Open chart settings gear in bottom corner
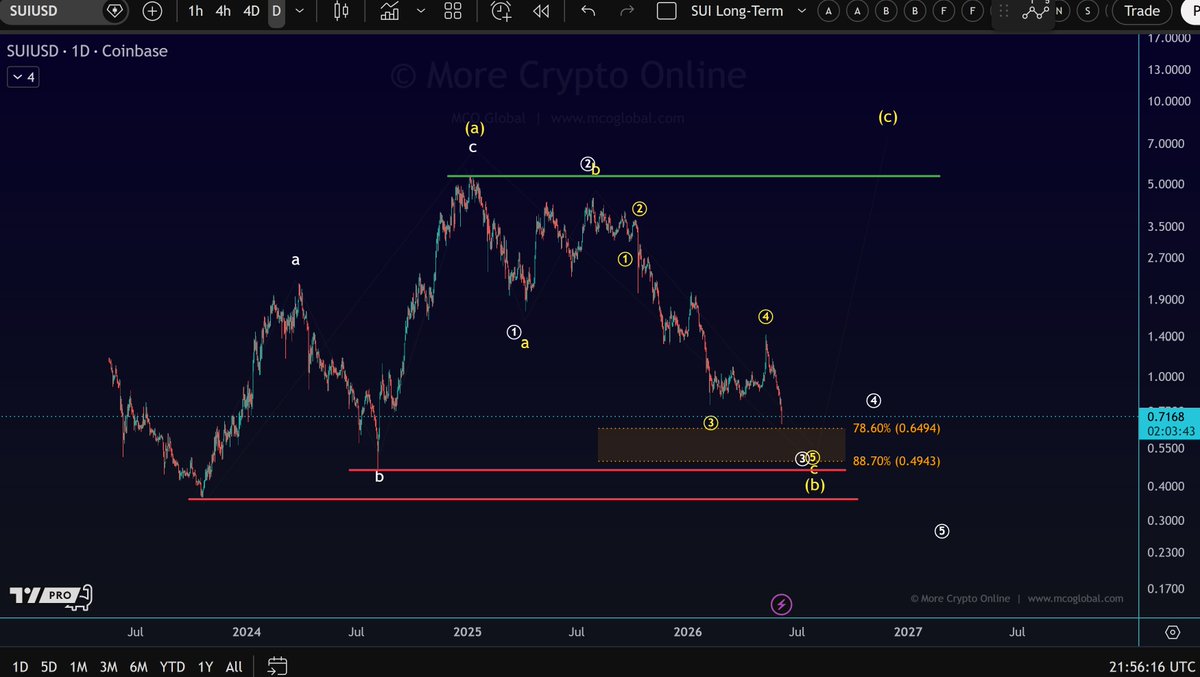 point(1172,632)
